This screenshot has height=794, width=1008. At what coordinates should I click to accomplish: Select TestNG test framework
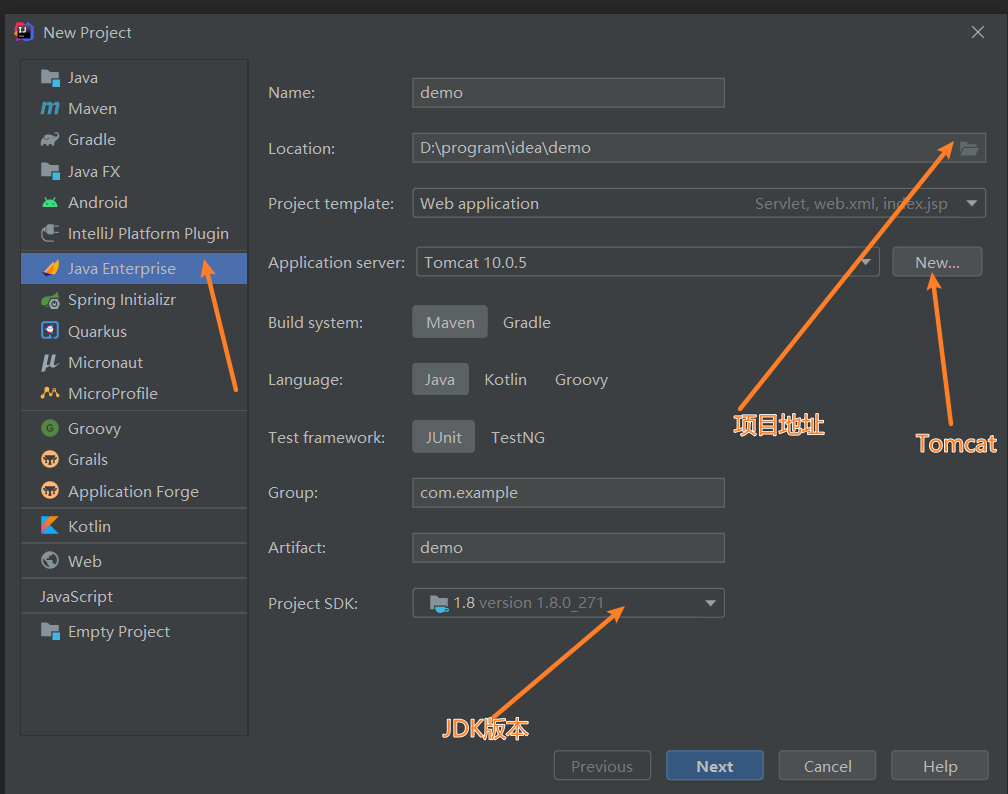click(x=518, y=437)
